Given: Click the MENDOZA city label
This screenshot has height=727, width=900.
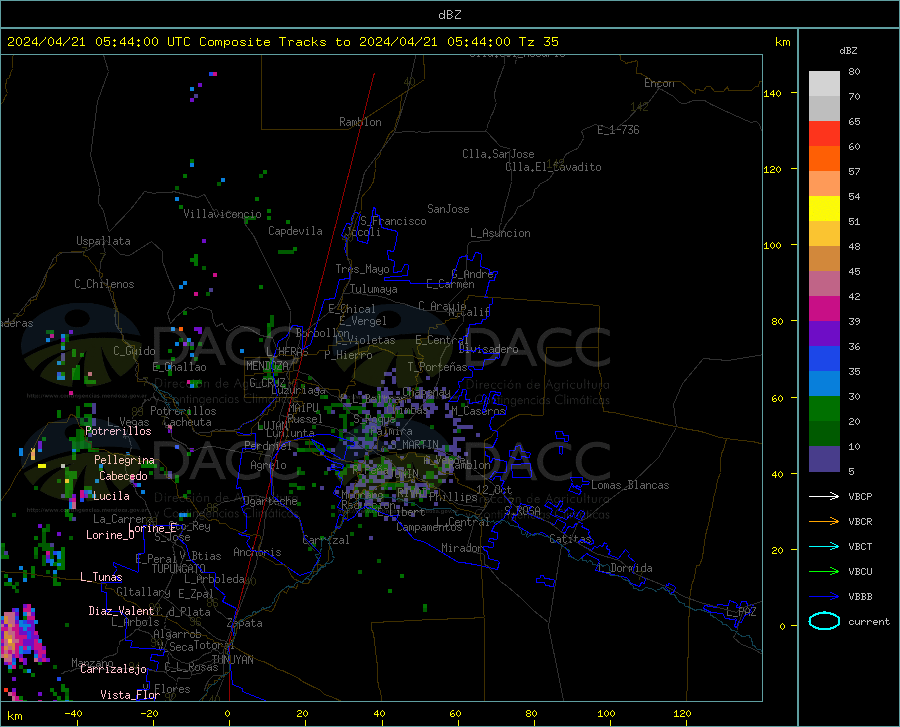Looking at the screenshot, I should (267, 366).
